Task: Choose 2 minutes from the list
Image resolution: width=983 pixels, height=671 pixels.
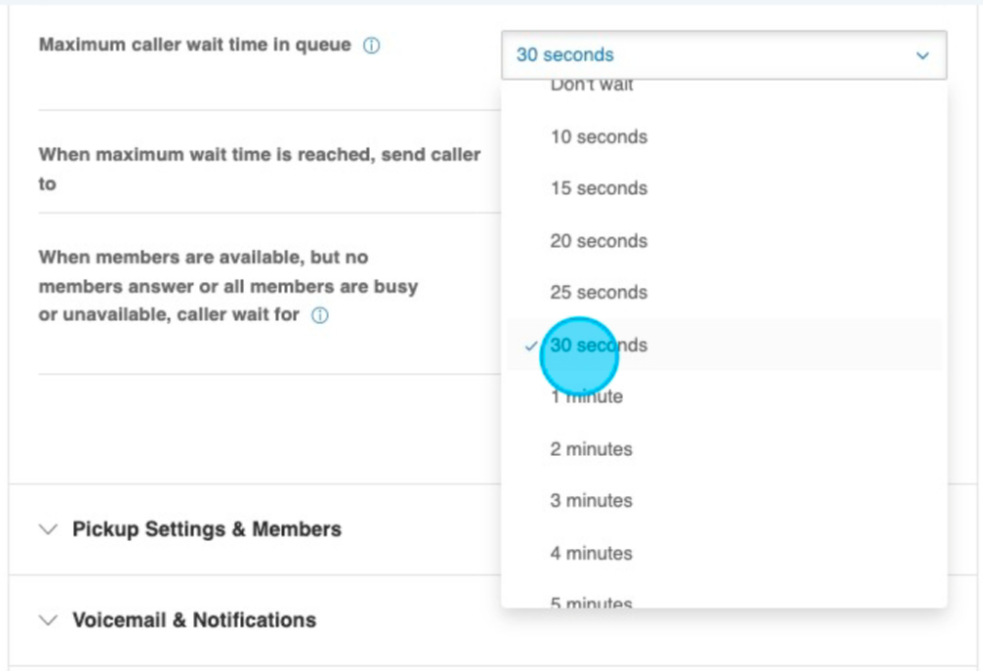Action: 591,449
